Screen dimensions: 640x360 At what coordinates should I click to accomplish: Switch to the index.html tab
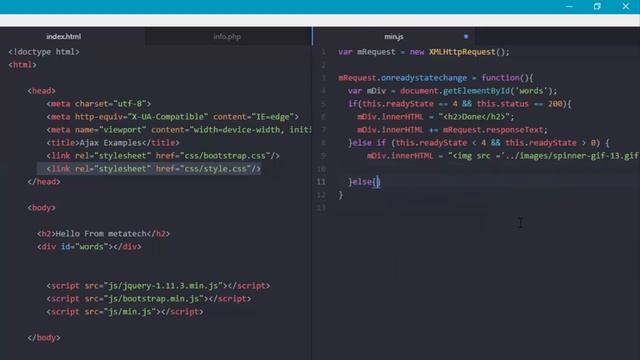pyautogui.click(x=64, y=36)
